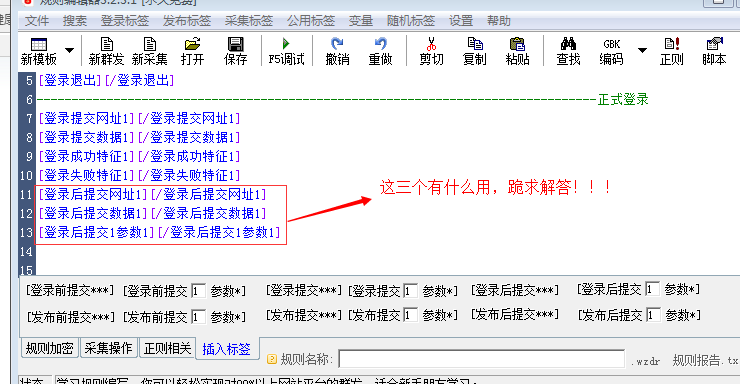Insert the [发布前提交***] tag

tap(71, 317)
